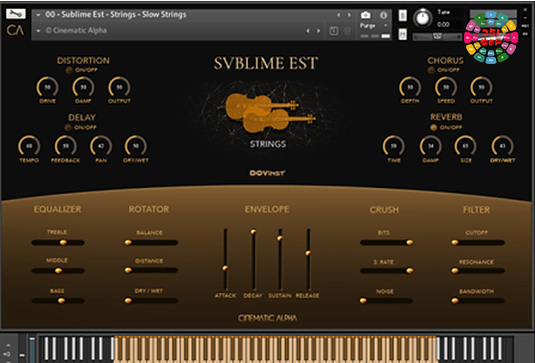Open the snapshot camera view

tap(365, 15)
